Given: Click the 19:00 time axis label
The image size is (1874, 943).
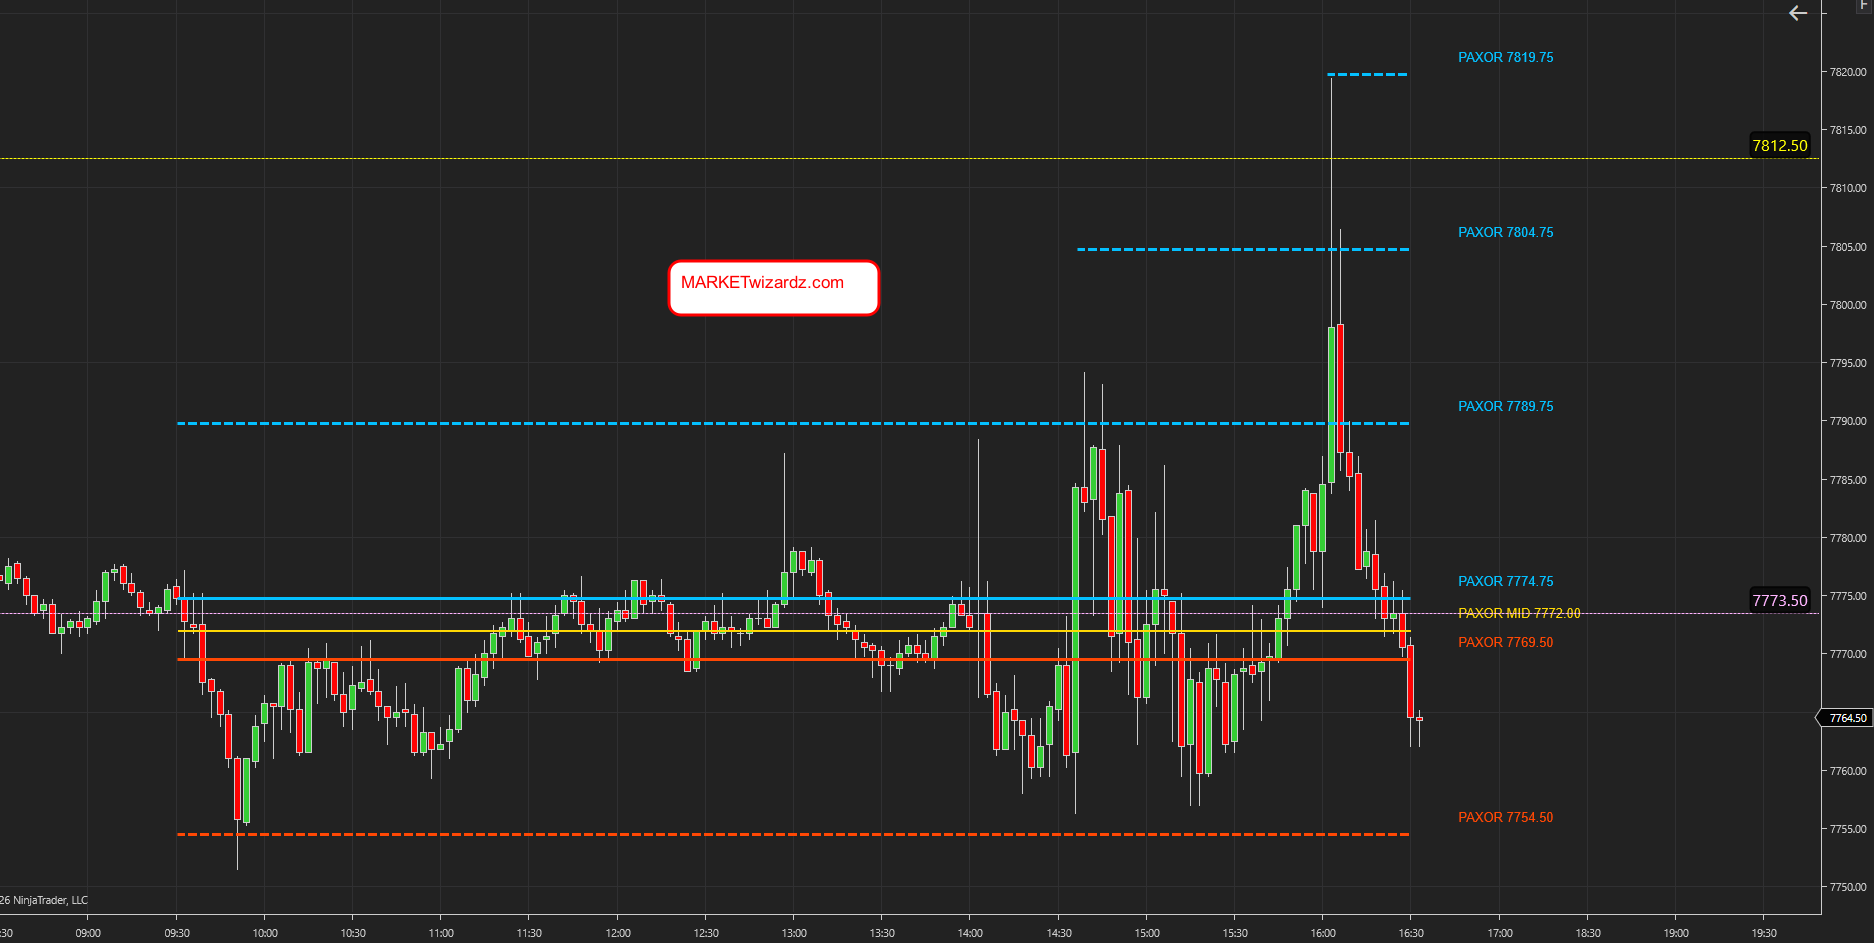Looking at the screenshot, I should pos(1676,933).
